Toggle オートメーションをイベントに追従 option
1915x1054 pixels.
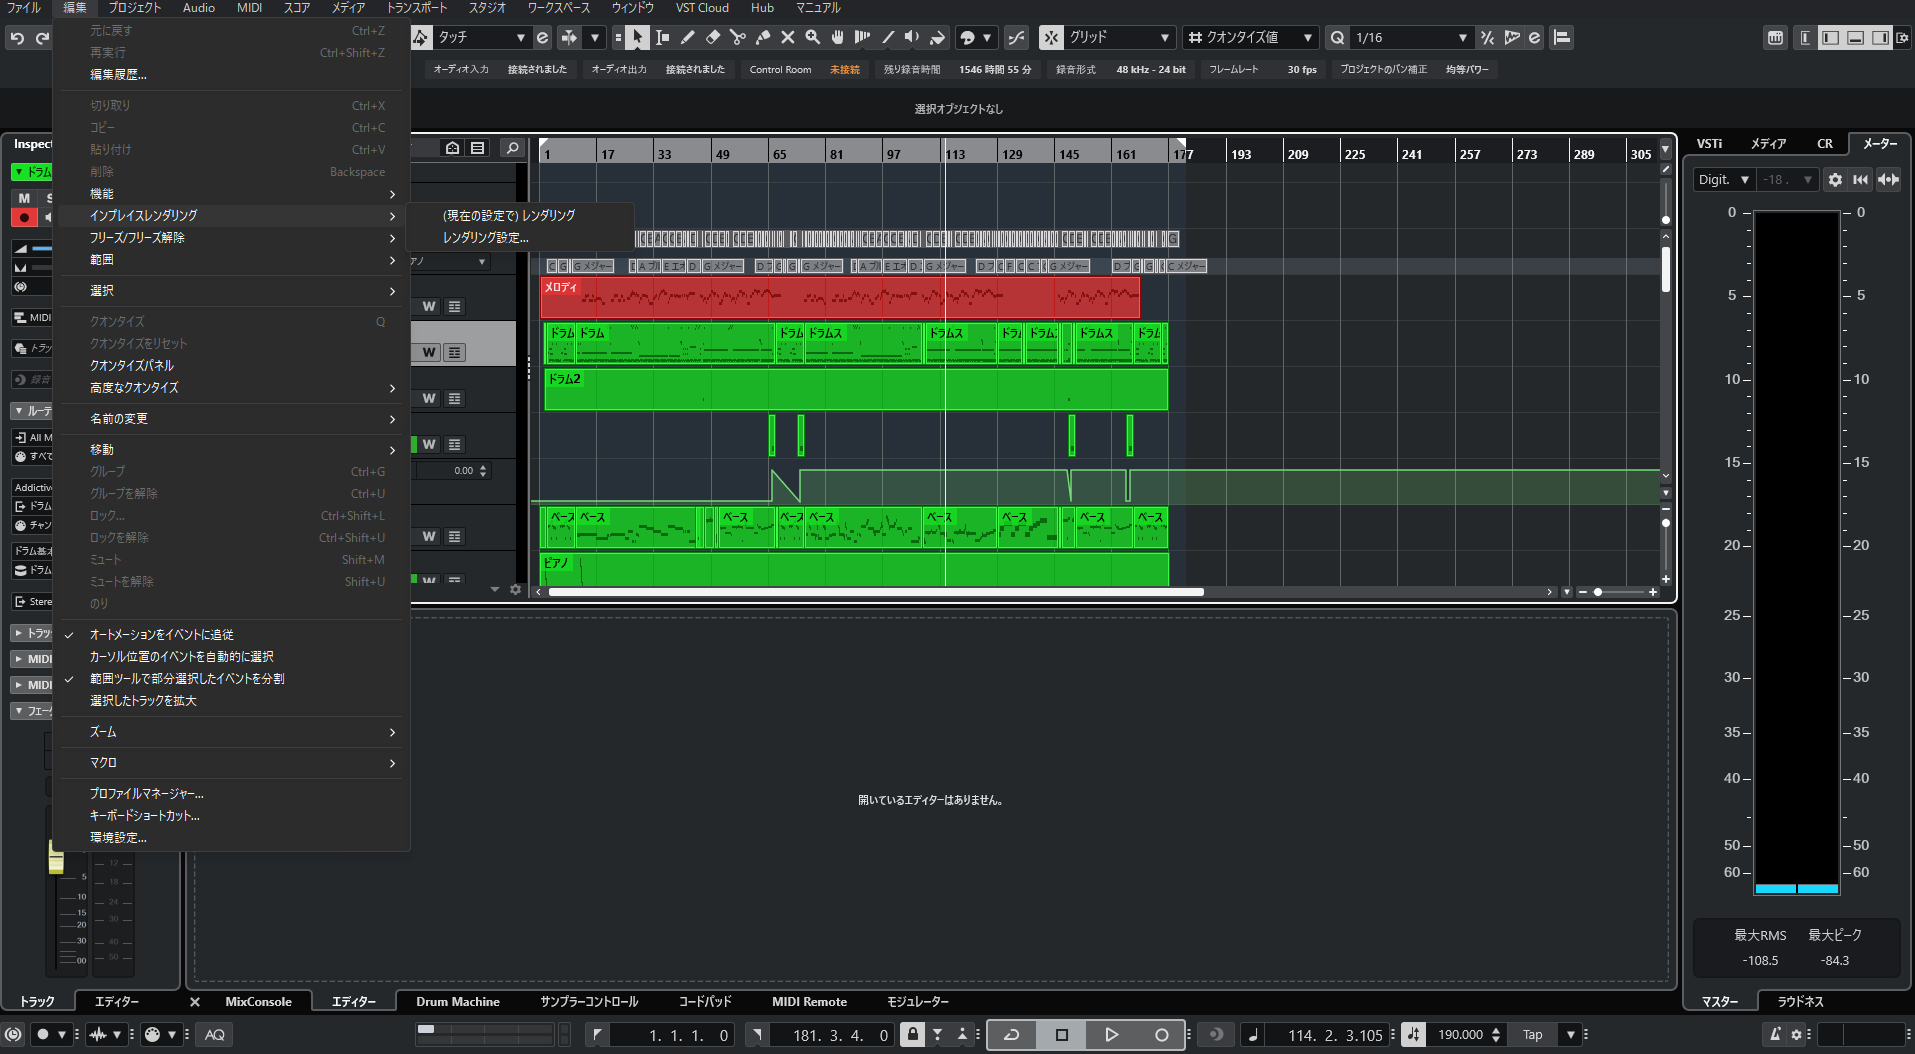161,635
